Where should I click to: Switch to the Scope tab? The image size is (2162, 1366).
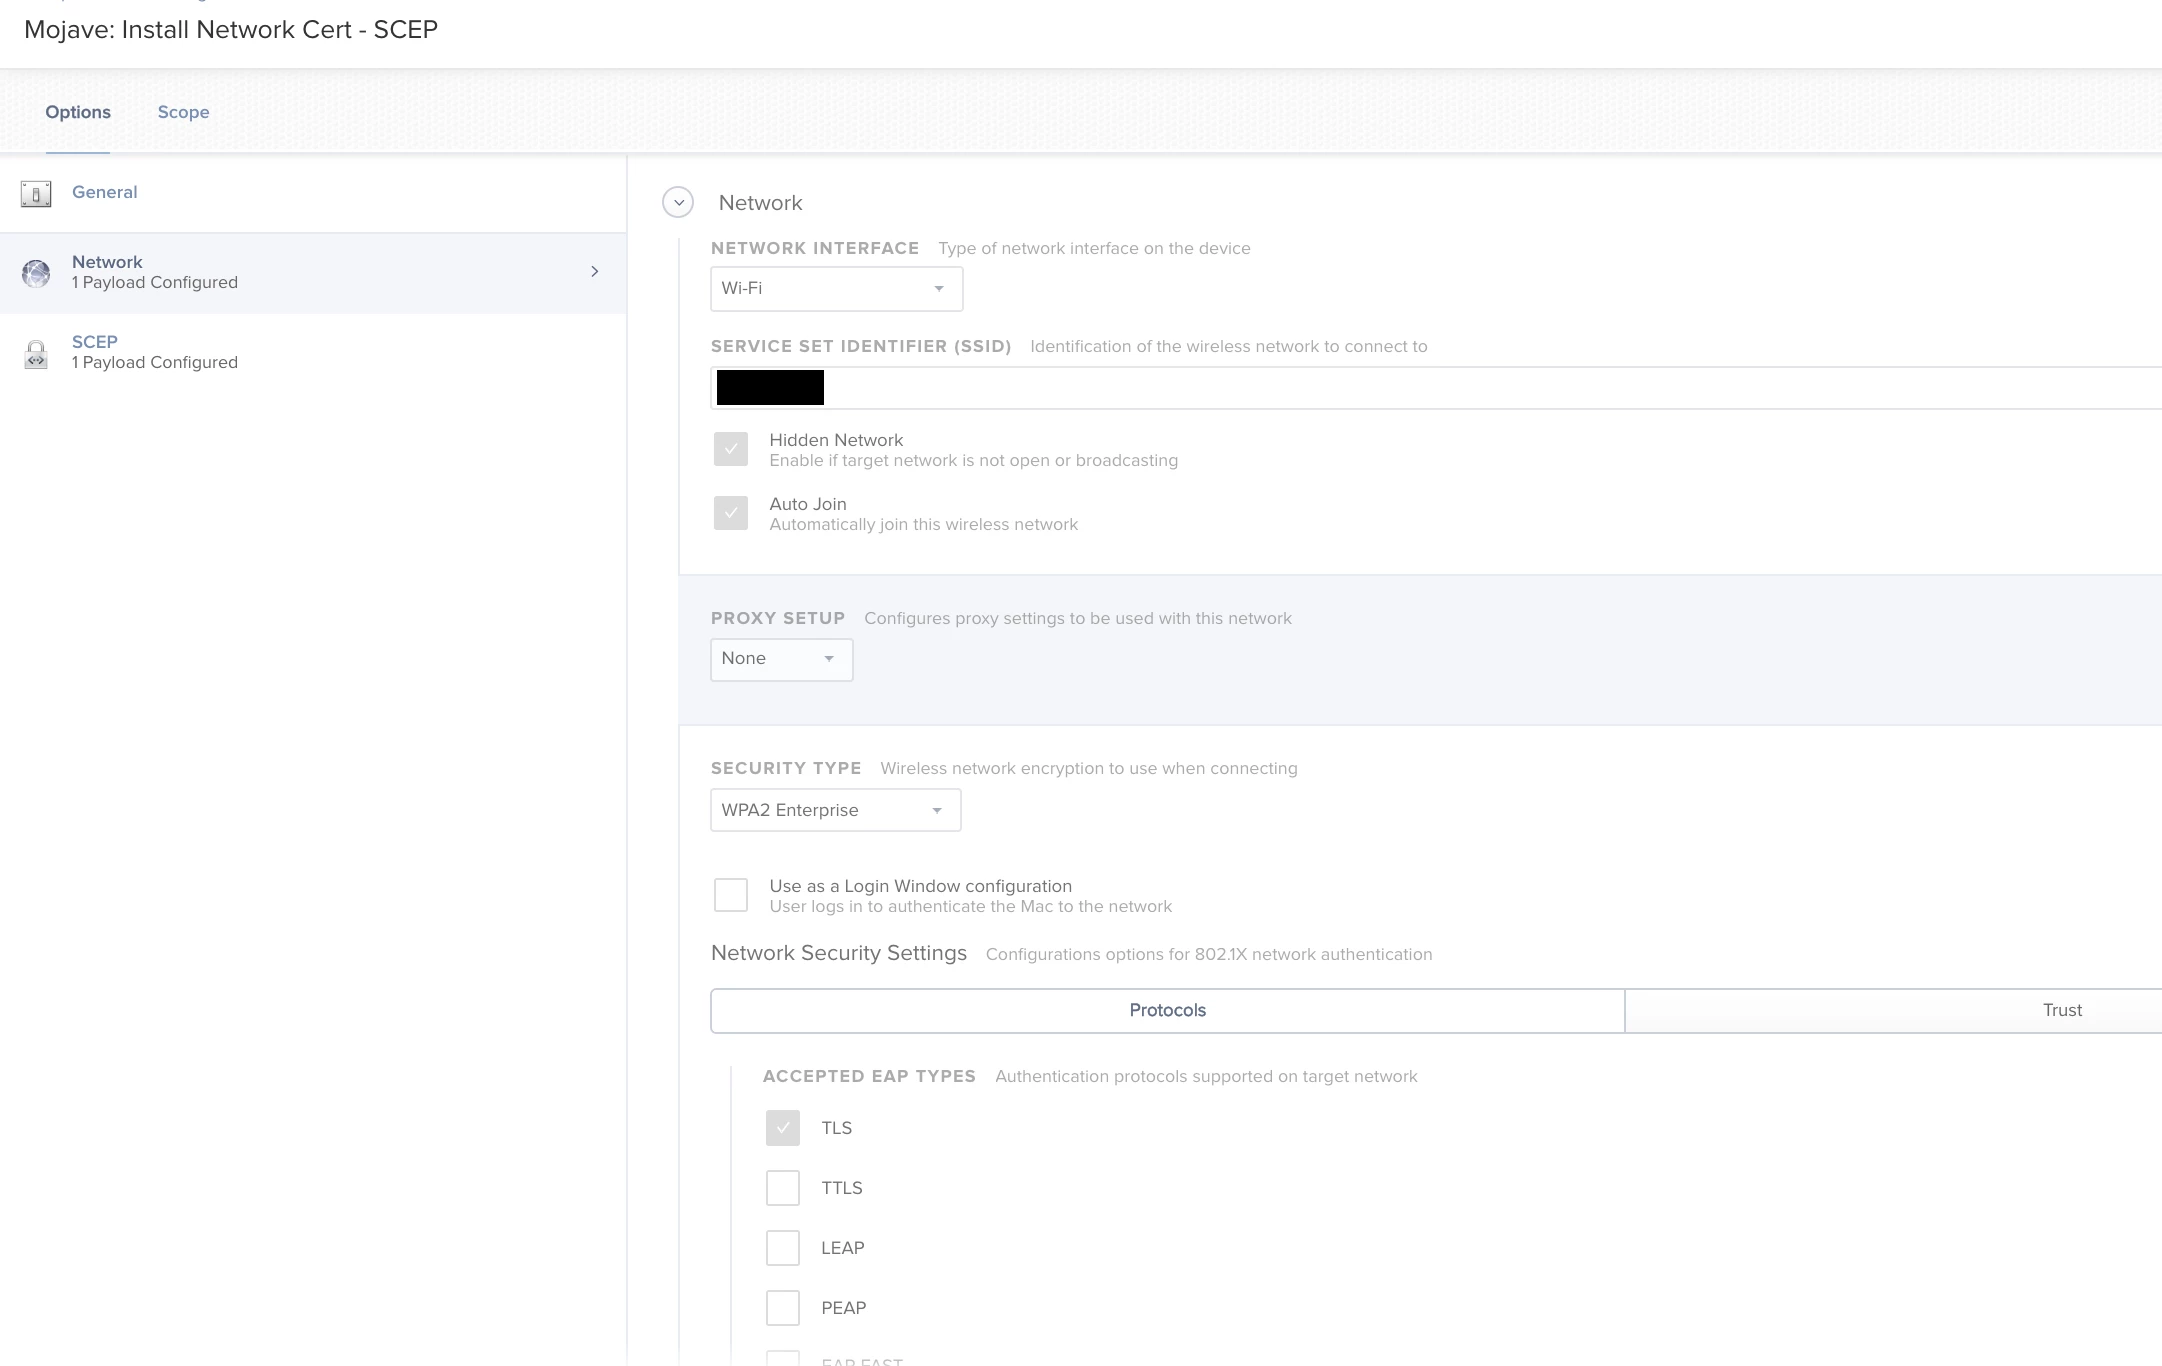point(183,112)
